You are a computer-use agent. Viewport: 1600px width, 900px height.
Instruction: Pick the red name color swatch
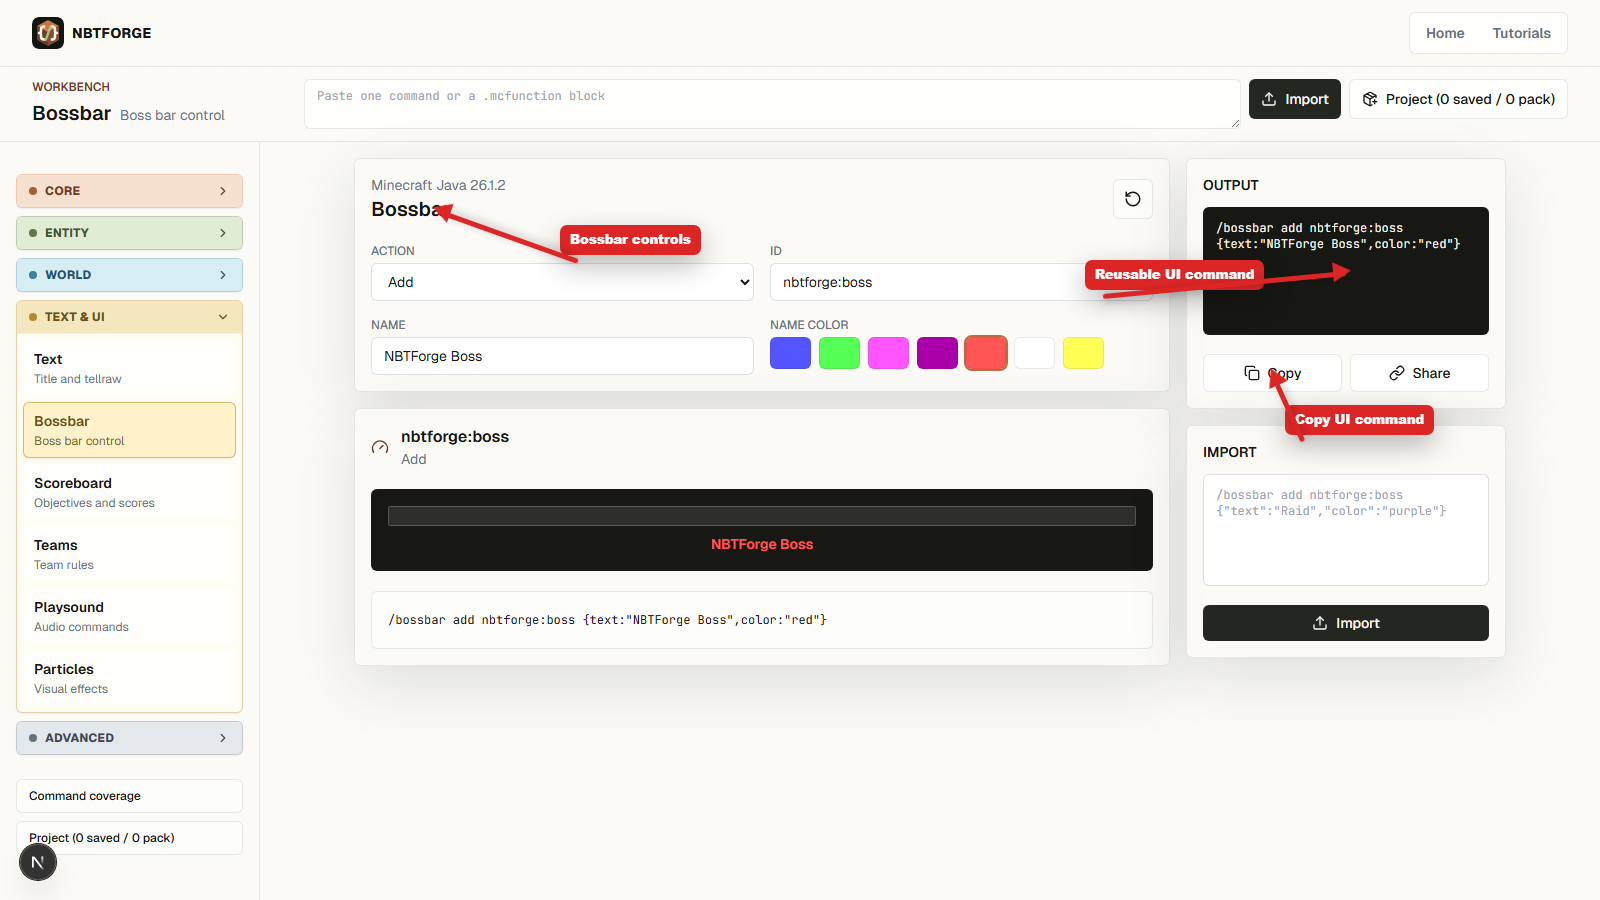click(x=986, y=353)
